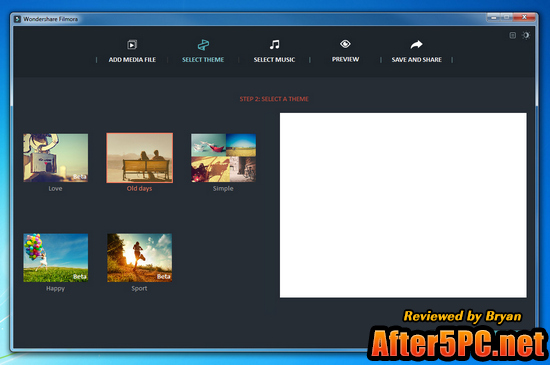
Task: Select the Old days theme thumbnail
Action: (140, 158)
